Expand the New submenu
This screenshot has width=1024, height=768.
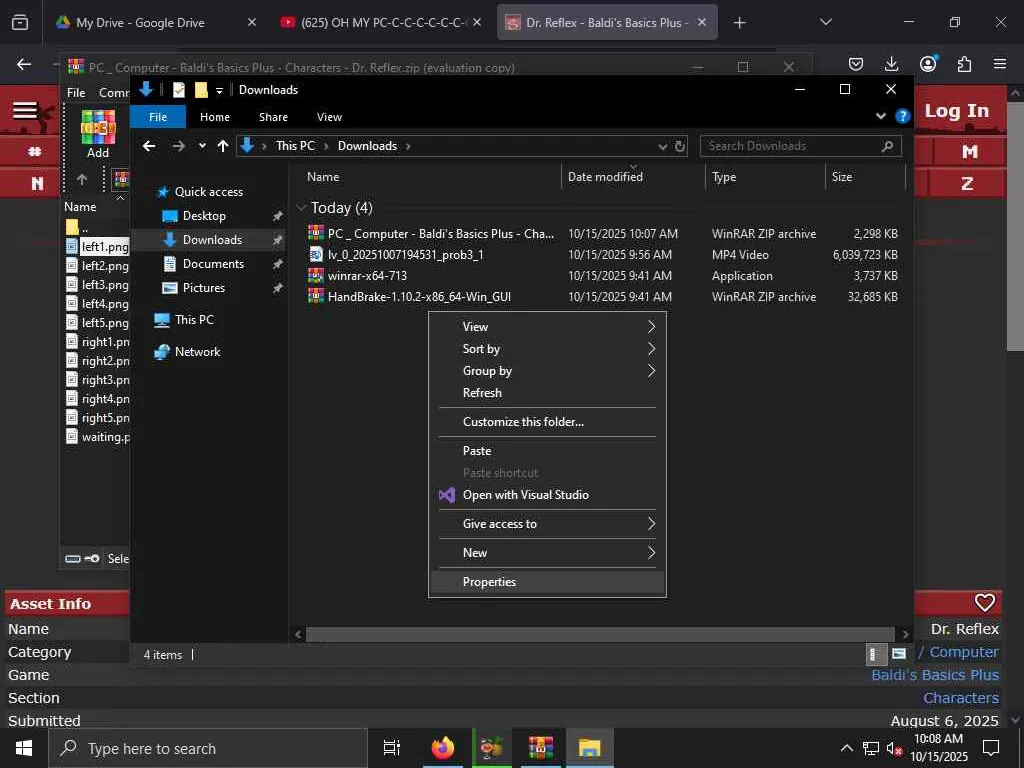coord(547,552)
